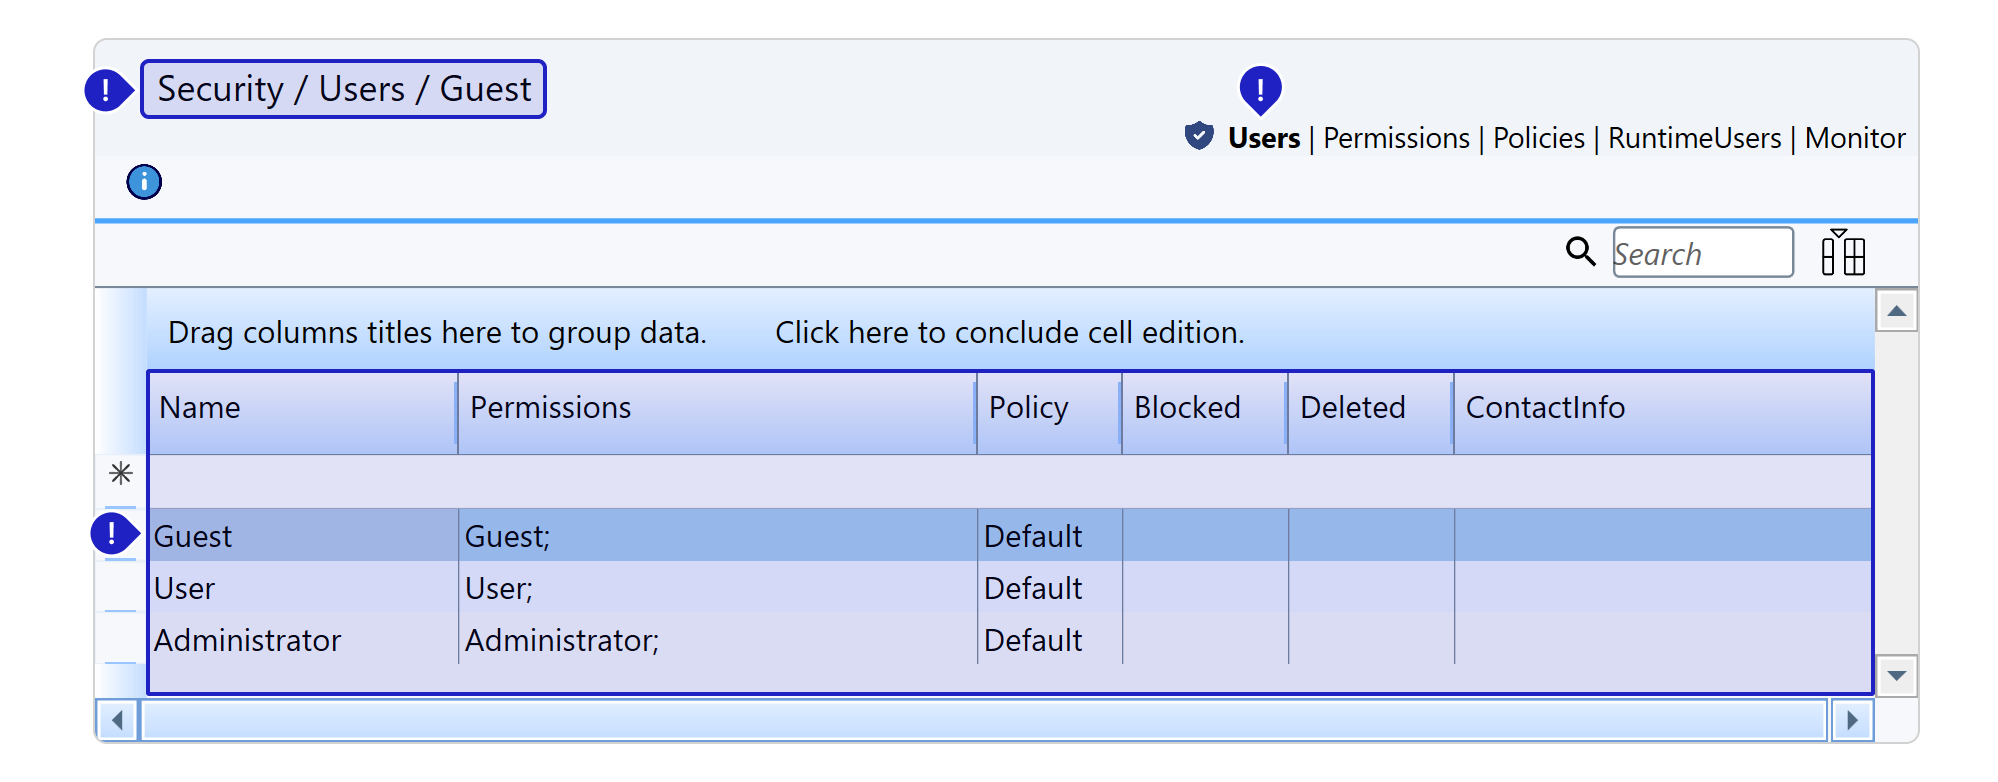Click the alert marker beside breadcrumb title
This screenshot has width=1998, height=782.
(x=106, y=90)
